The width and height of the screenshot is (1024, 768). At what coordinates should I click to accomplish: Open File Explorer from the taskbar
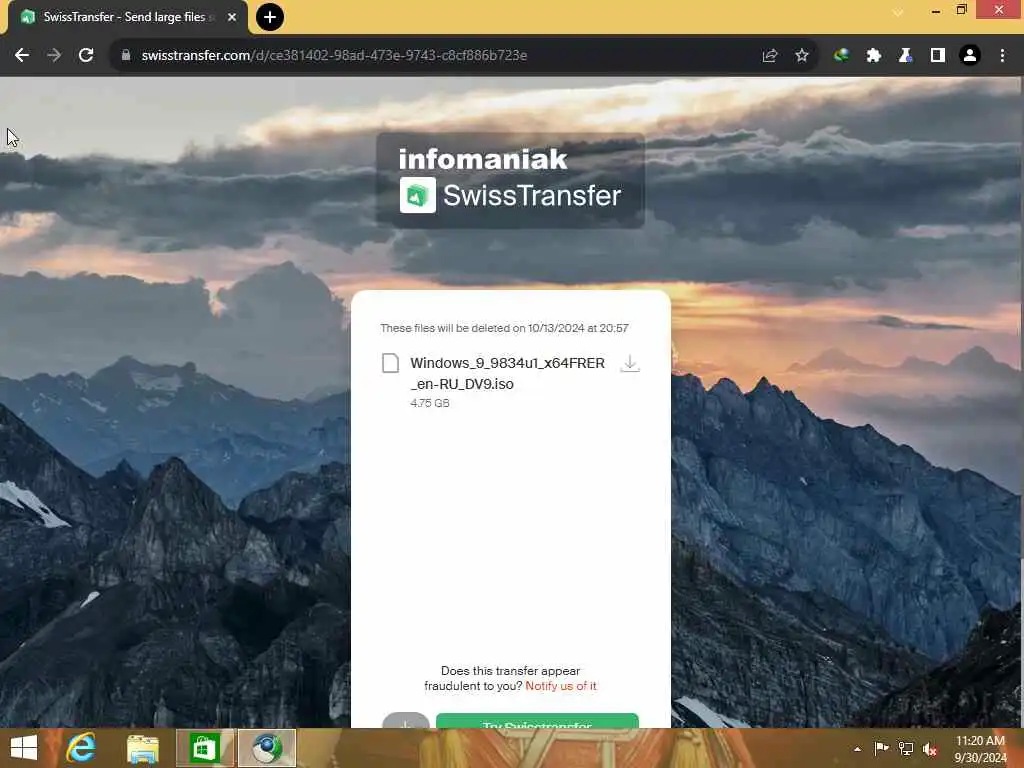tap(142, 748)
